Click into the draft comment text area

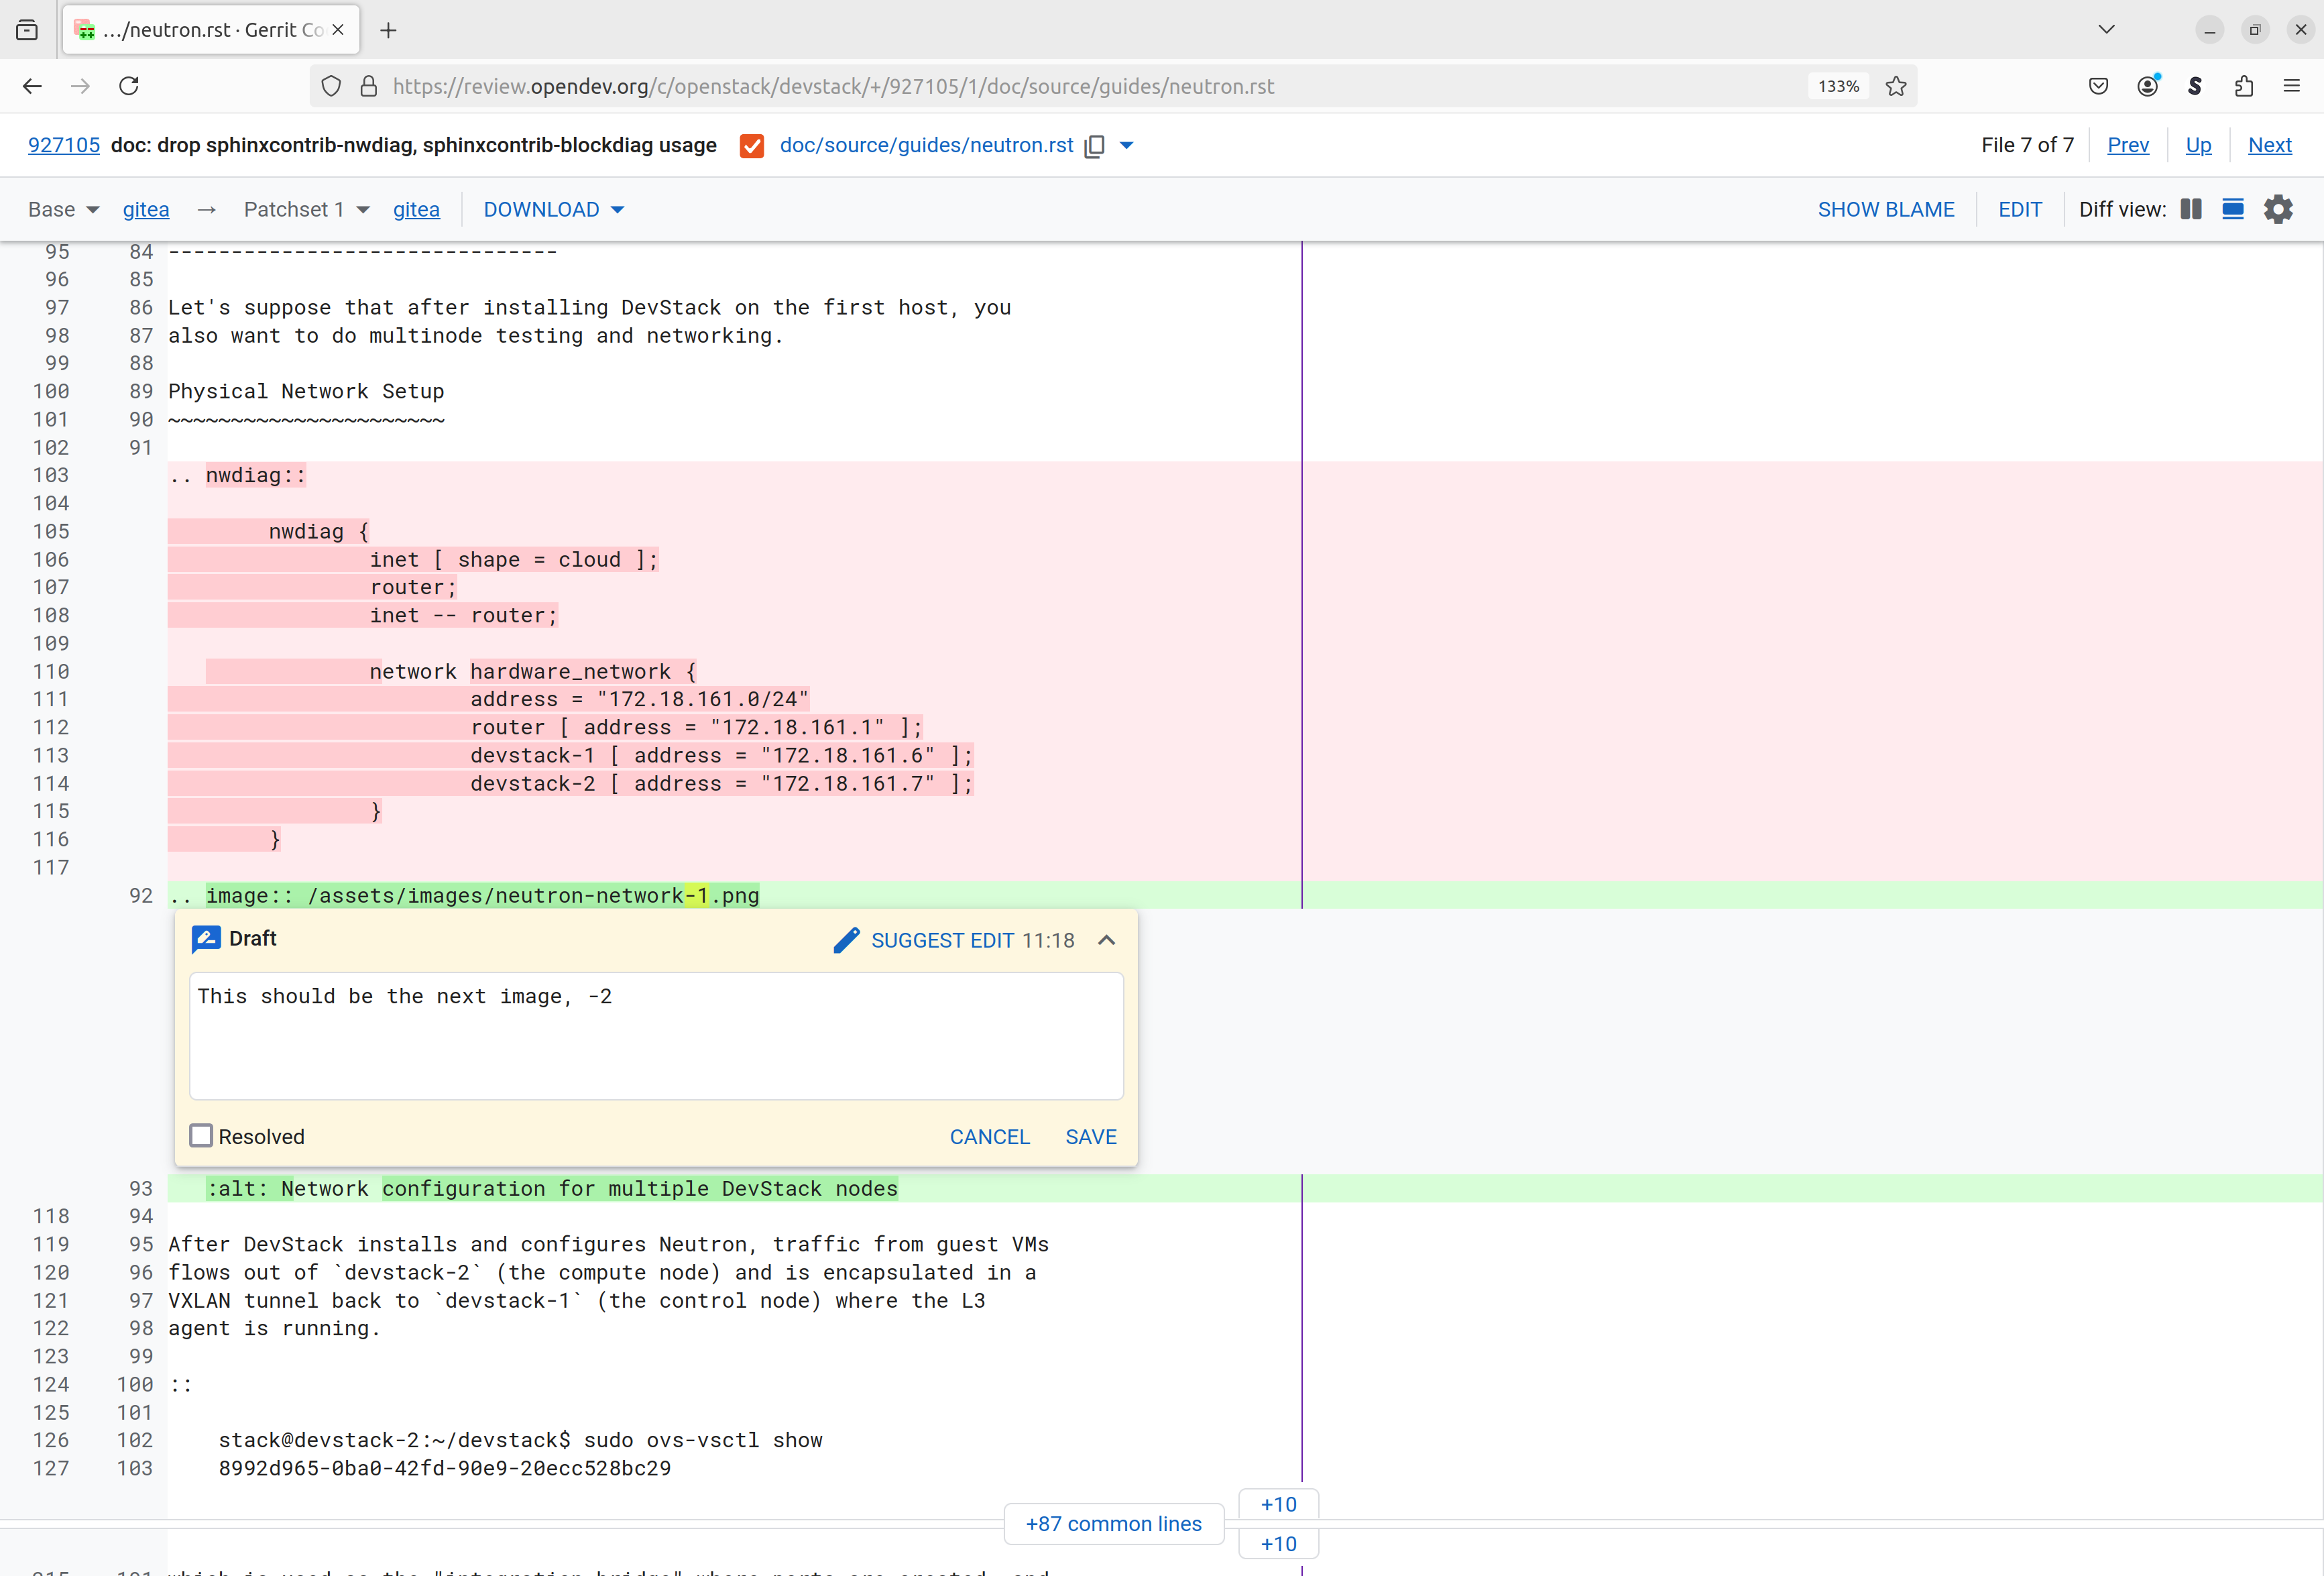(x=656, y=1035)
